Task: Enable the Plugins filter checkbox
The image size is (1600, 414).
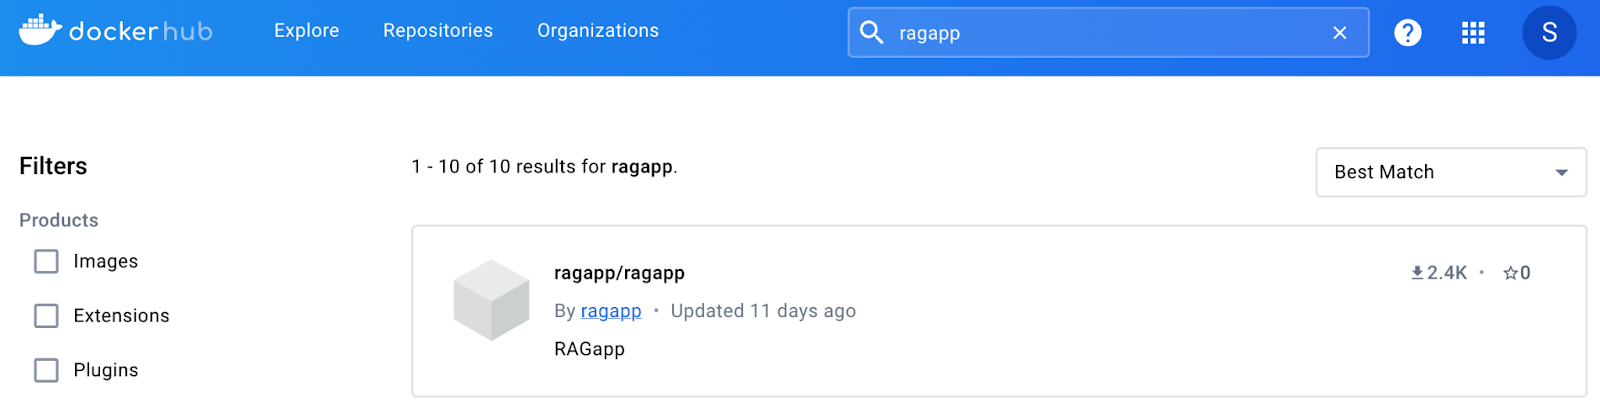Action: [x=46, y=370]
